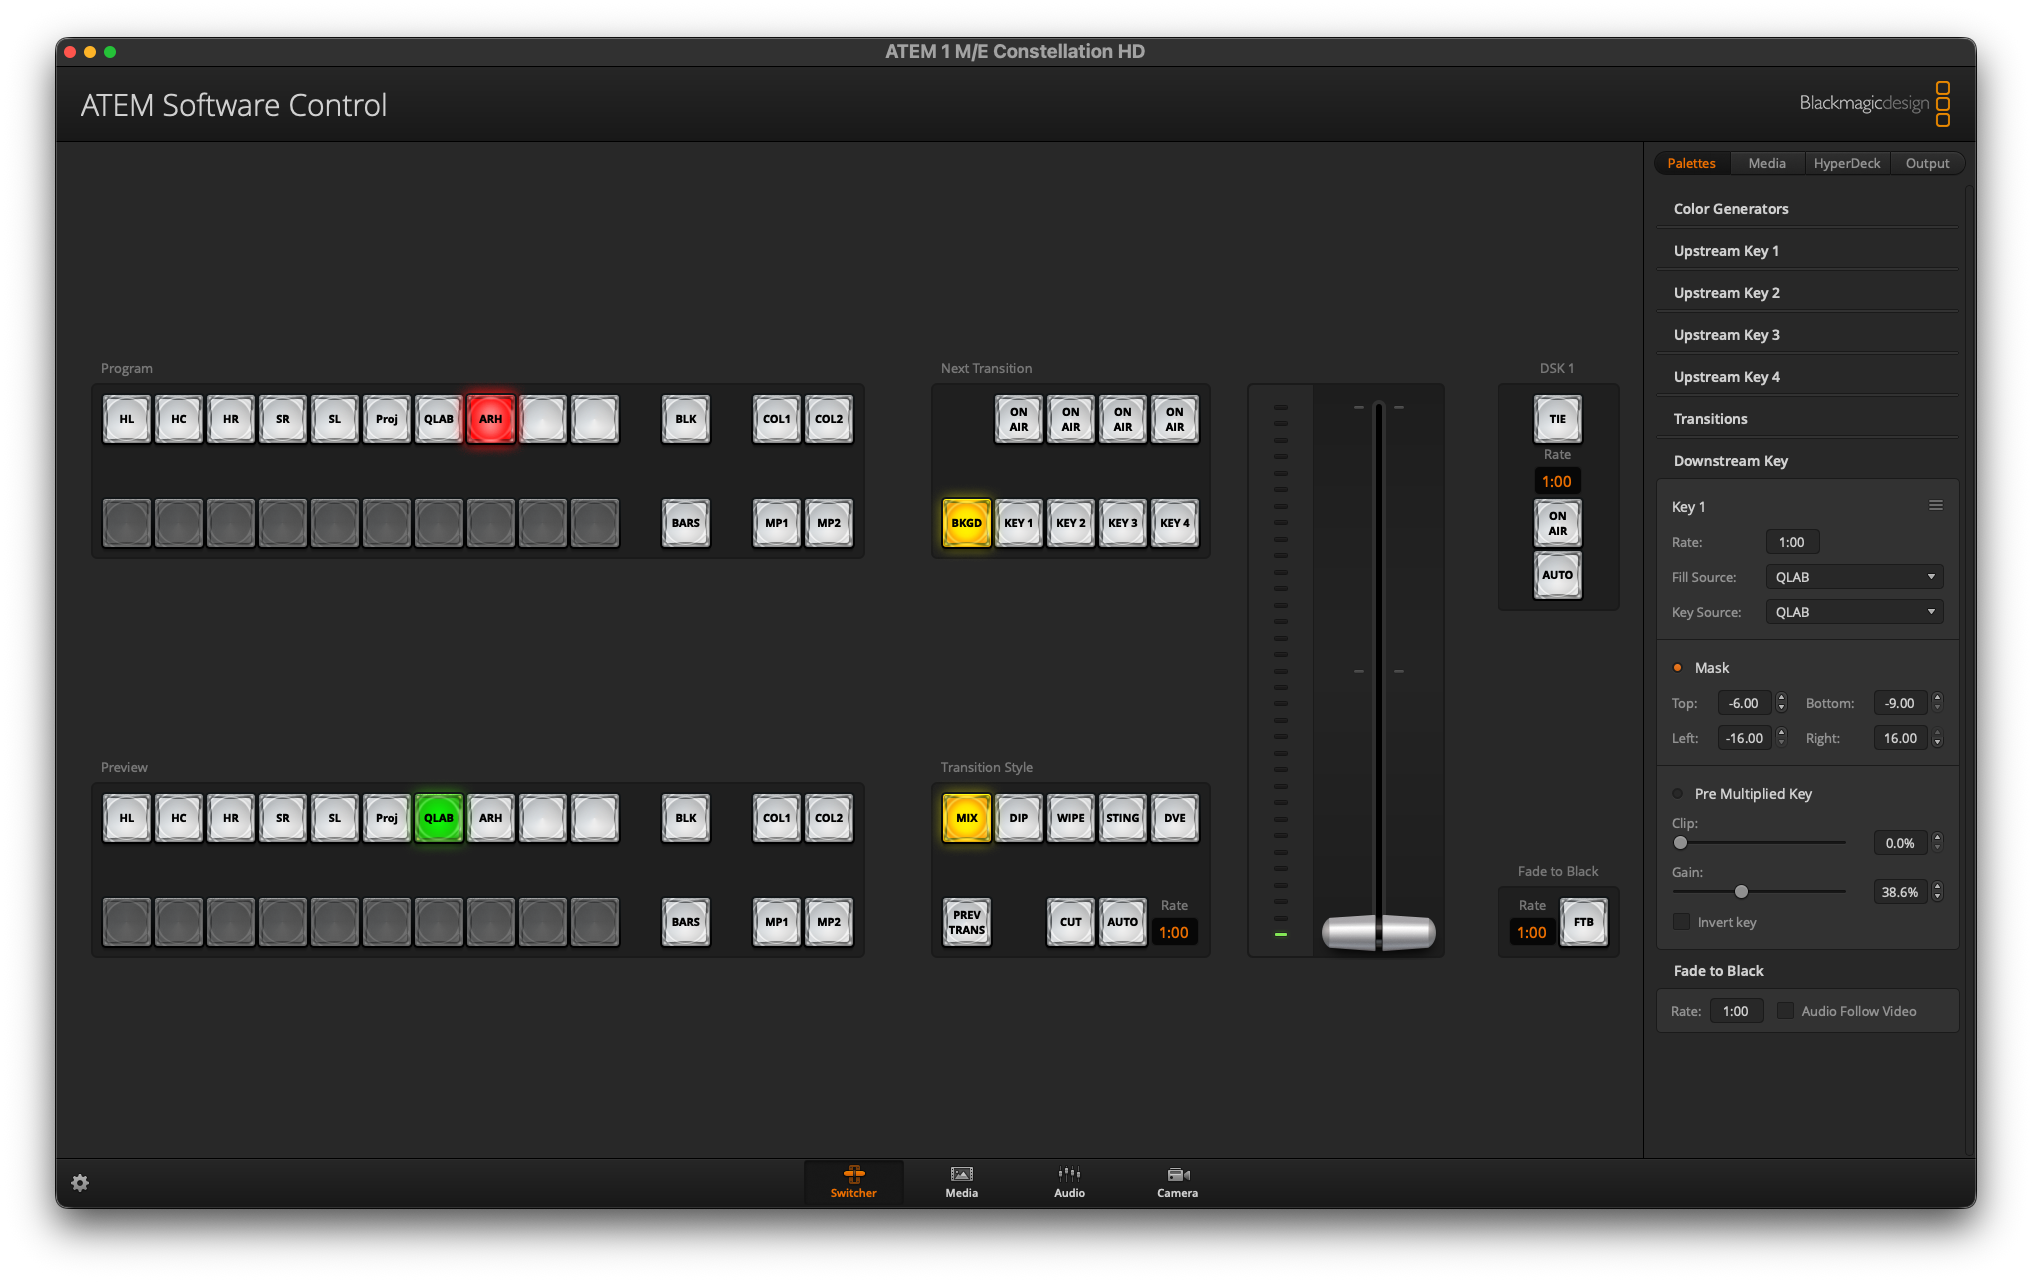The image size is (2032, 1282).
Task: Select BLK on the Program bus
Action: [x=686, y=419]
